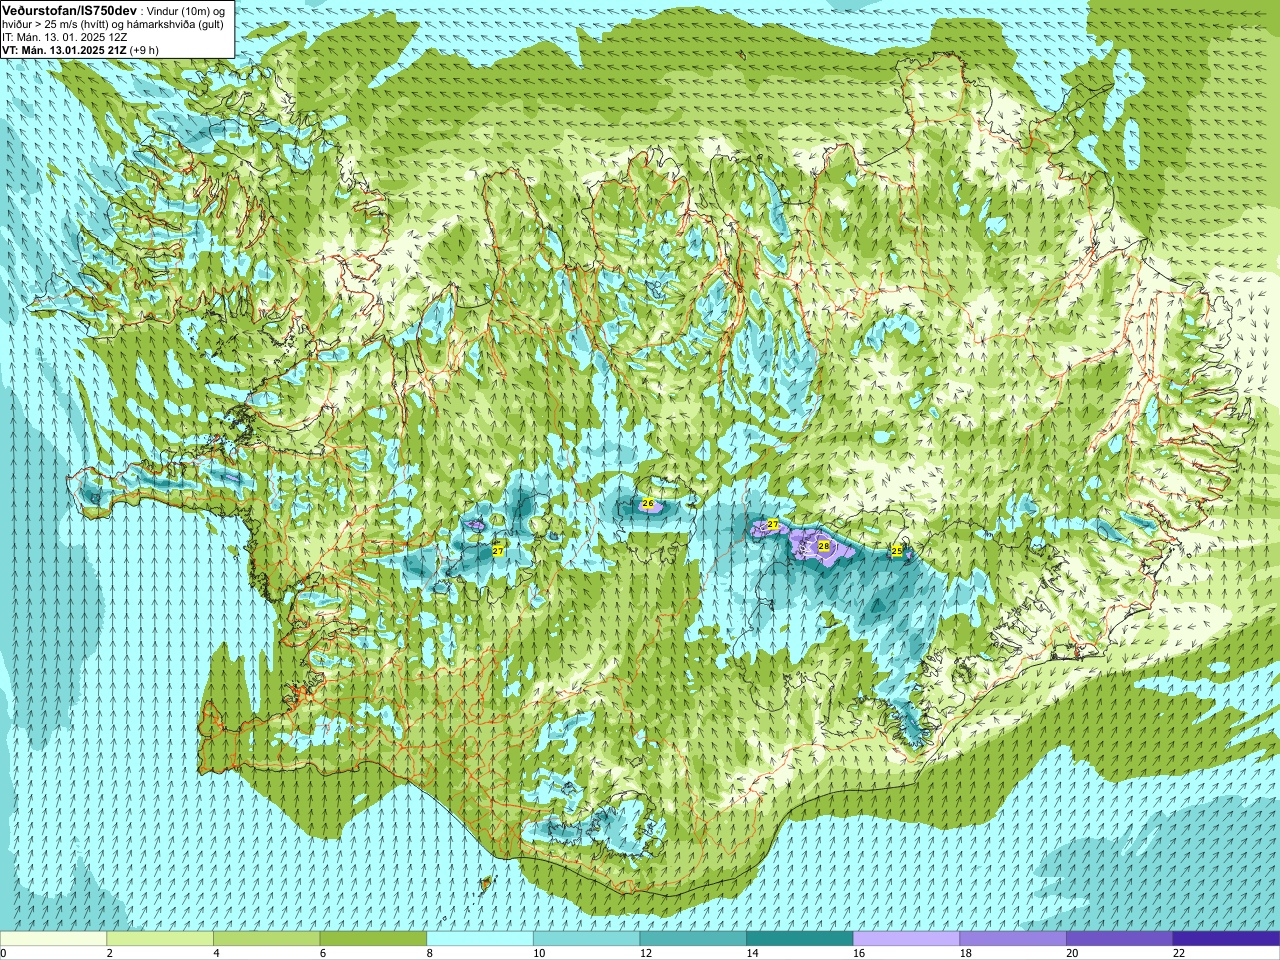
Task: Select the legend scale value 8
Action: tap(430, 953)
